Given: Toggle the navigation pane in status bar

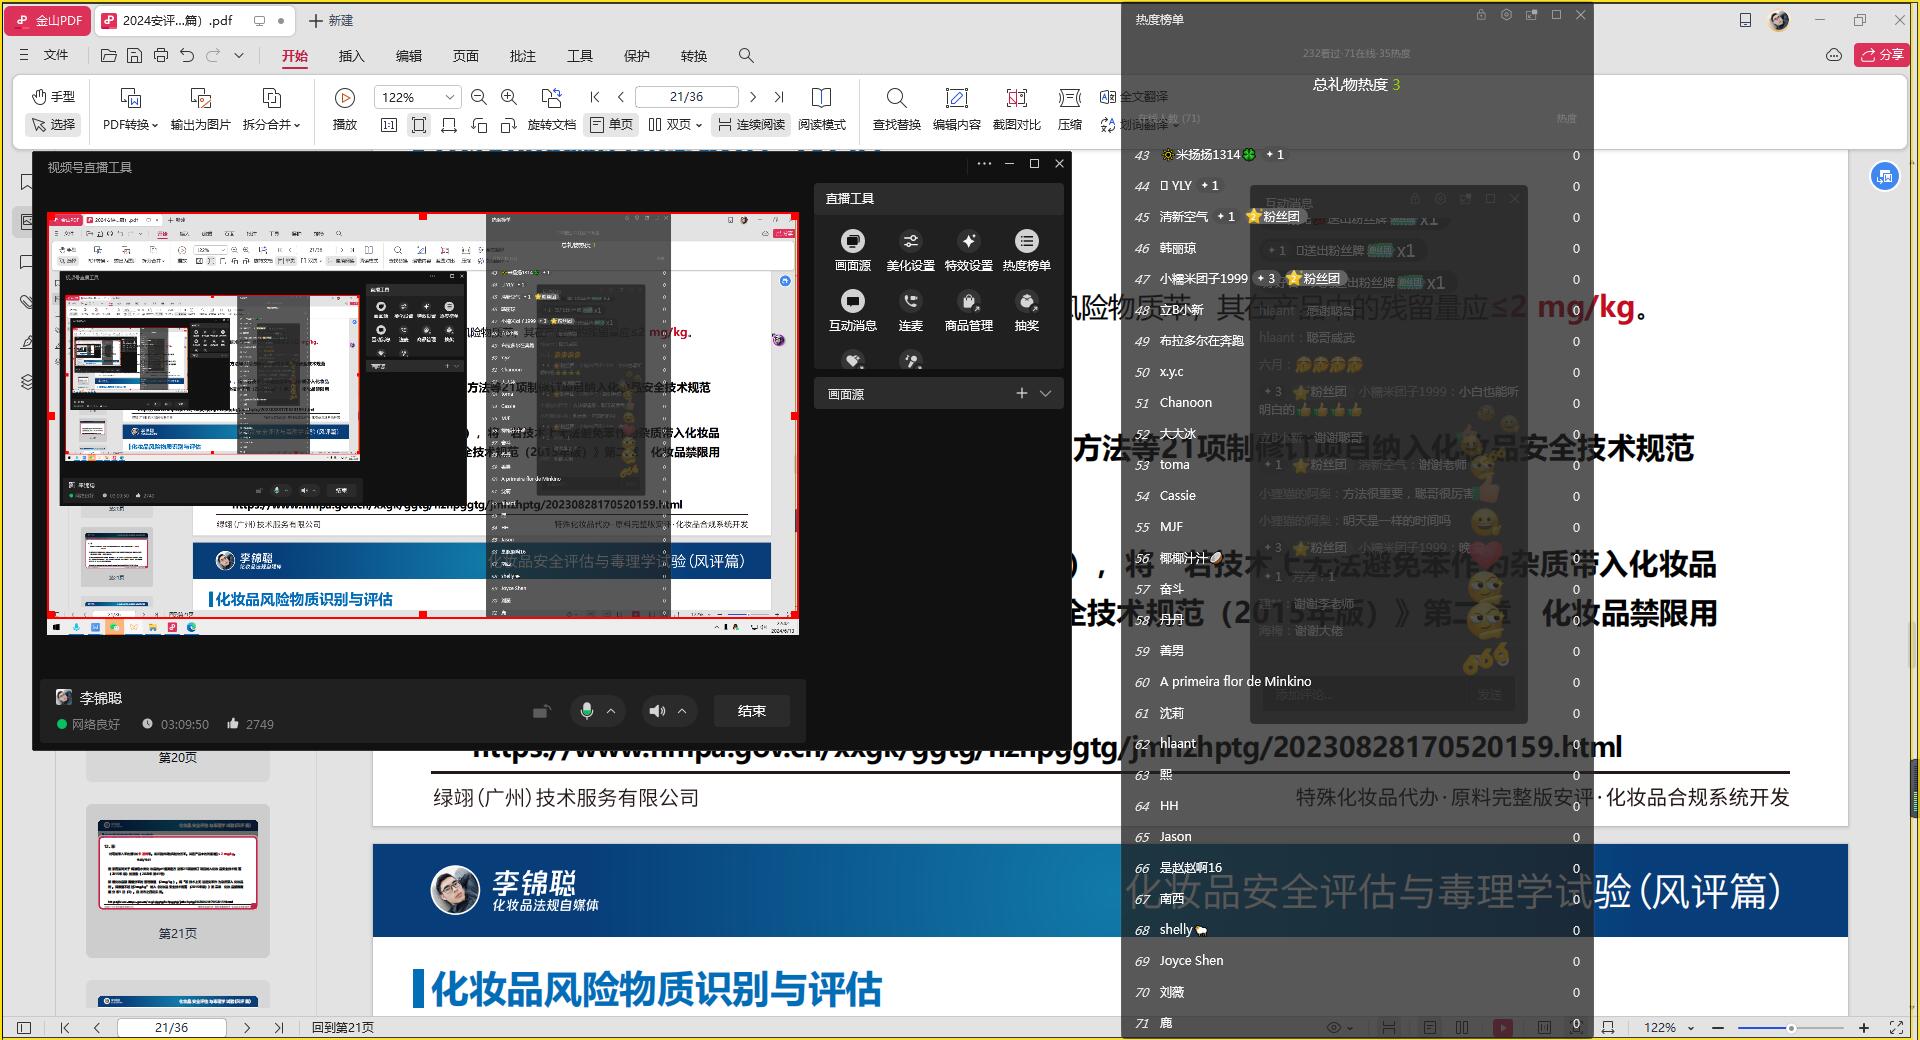Looking at the screenshot, I should tap(24, 1027).
